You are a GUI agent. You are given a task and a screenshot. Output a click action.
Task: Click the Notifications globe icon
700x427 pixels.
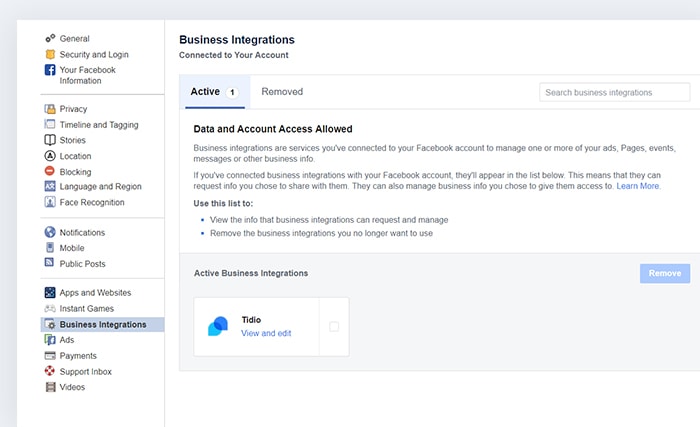pyautogui.click(x=50, y=232)
